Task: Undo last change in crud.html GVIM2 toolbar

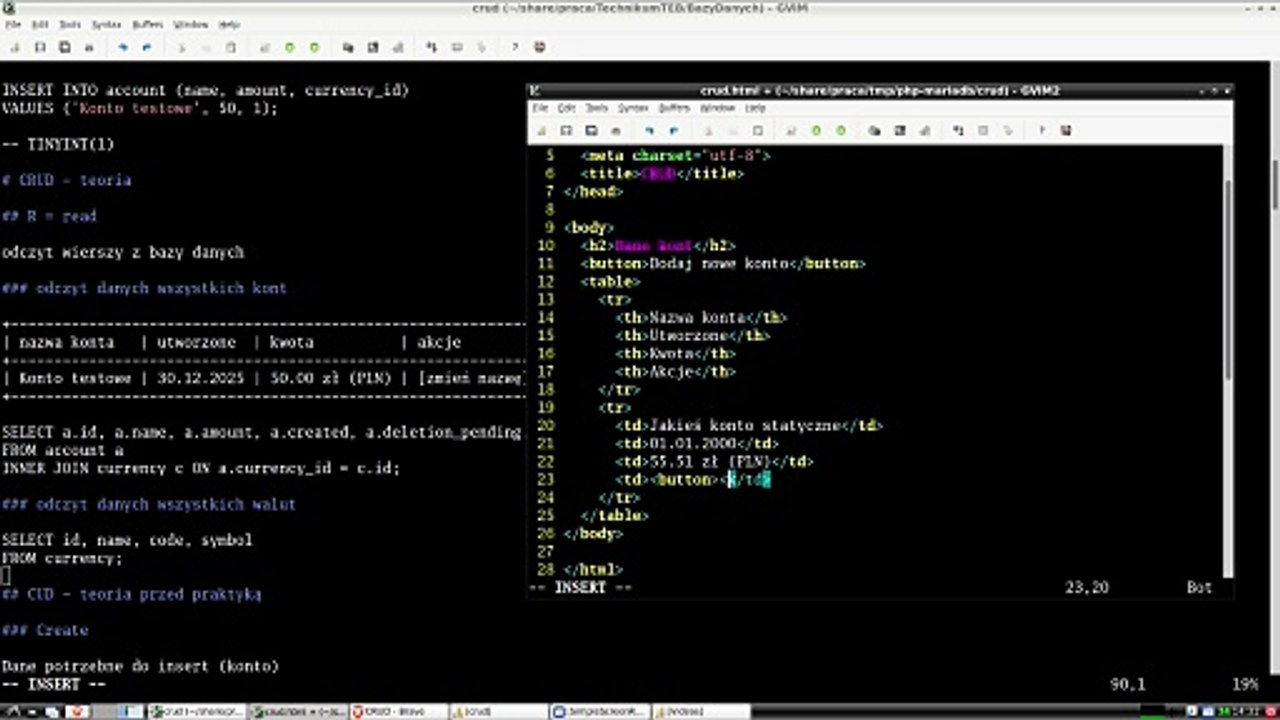Action: 649,131
